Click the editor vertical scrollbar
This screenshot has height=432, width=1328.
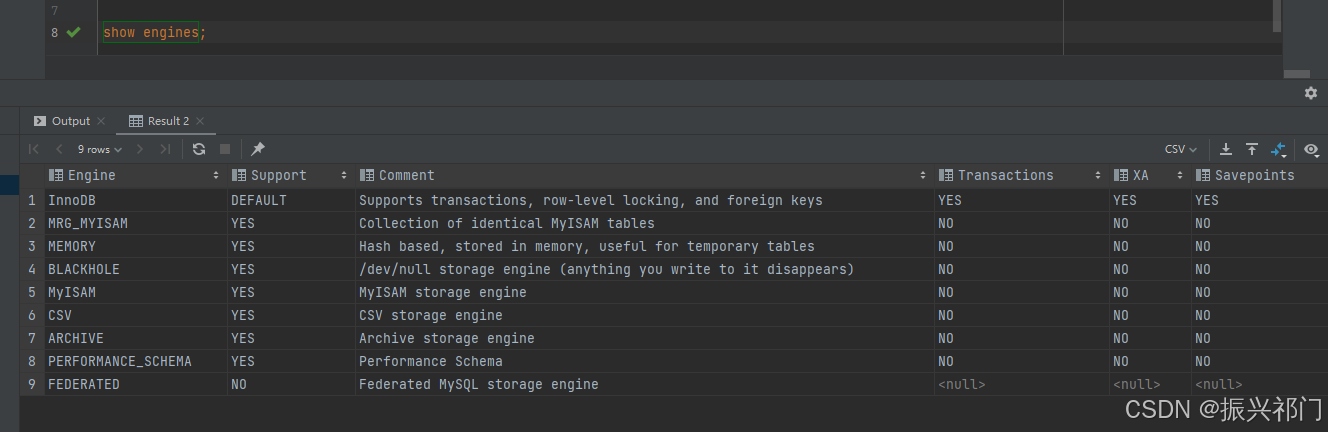pyautogui.click(x=1276, y=16)
